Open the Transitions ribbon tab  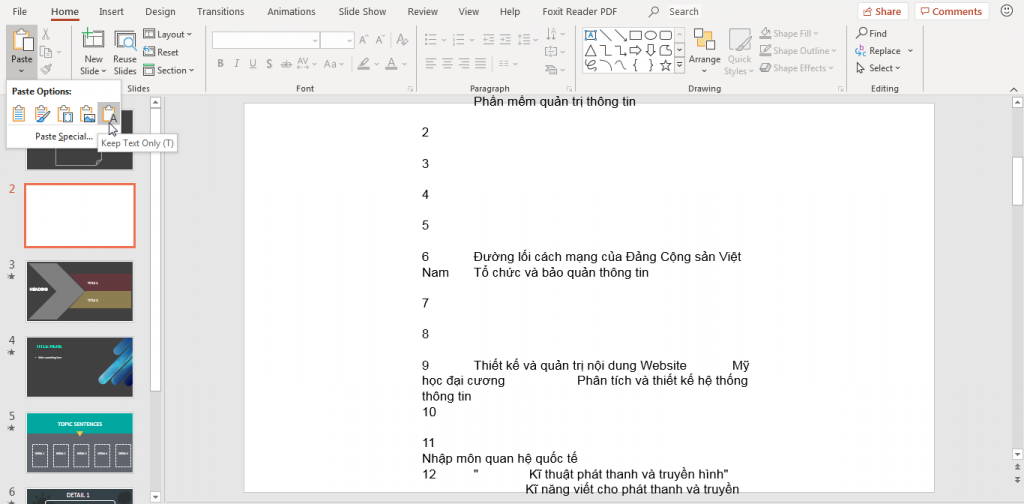[221, 12]
